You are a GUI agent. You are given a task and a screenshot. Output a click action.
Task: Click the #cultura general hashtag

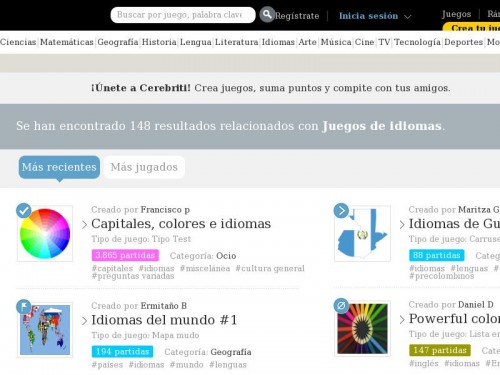(270, 268)
